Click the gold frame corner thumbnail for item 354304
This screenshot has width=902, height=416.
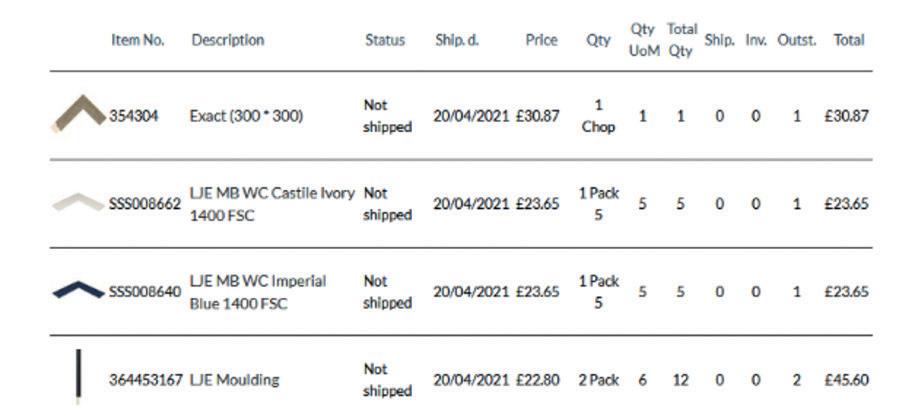(x=79, y=114)
